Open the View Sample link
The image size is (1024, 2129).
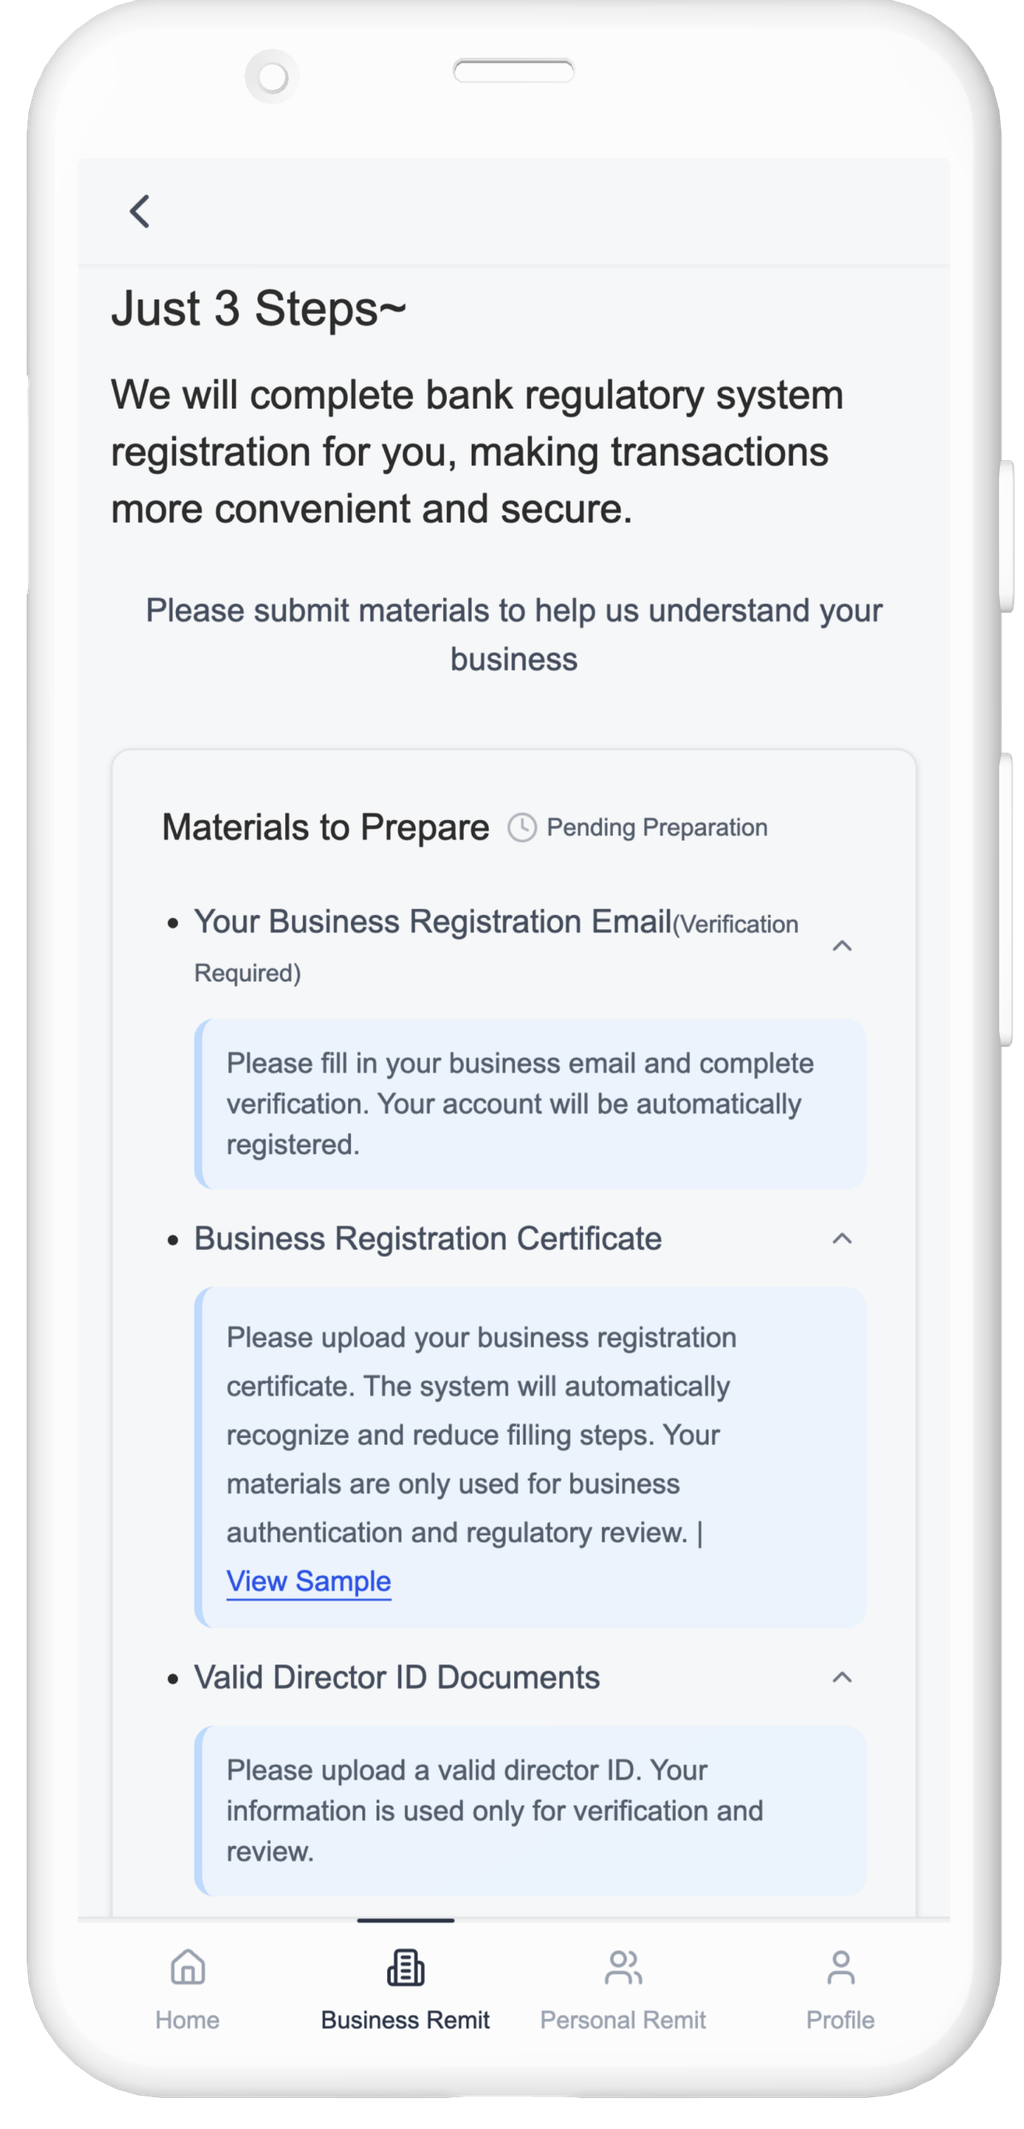click(308, 1581)
